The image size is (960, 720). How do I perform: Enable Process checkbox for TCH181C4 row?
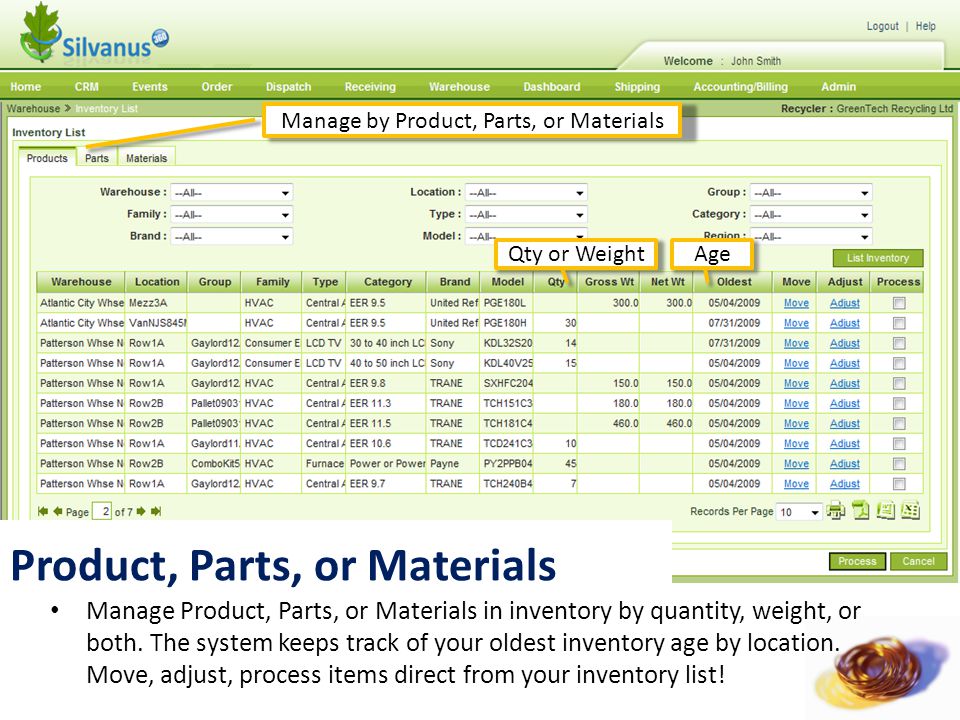click(899, 424)
